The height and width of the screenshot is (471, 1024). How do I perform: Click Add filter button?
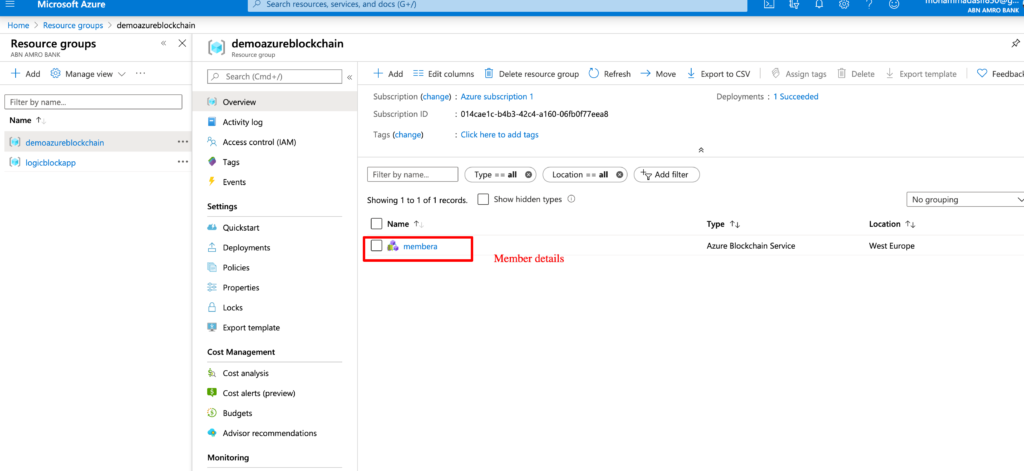(x=667, y=175)
